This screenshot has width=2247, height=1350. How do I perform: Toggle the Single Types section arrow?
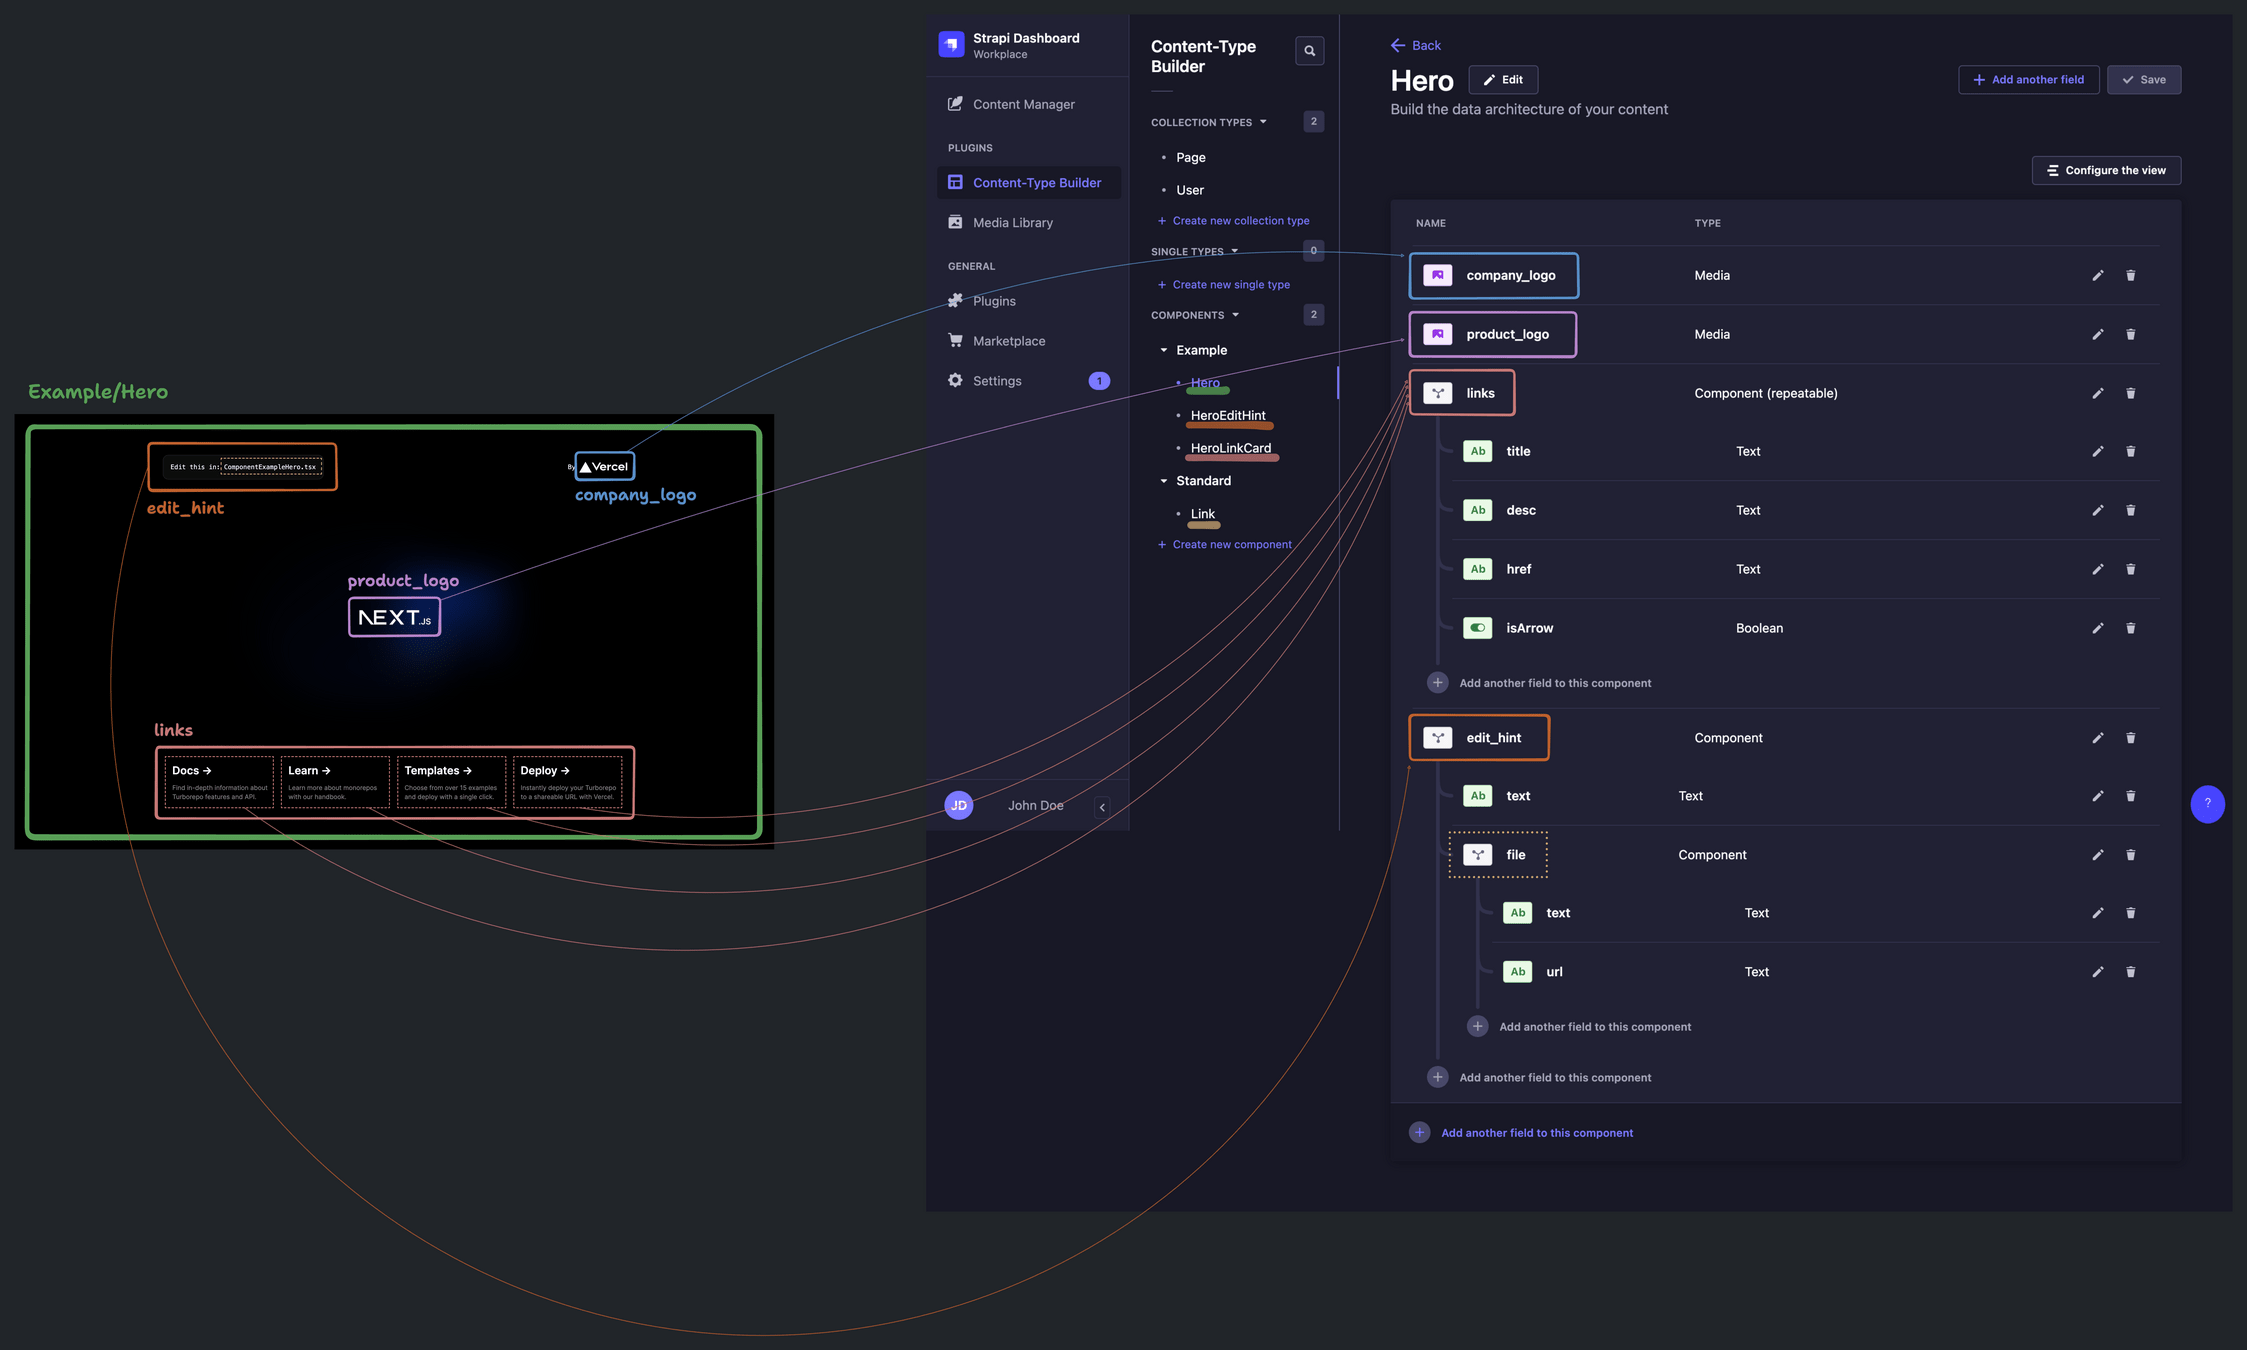coord(1234,251)
